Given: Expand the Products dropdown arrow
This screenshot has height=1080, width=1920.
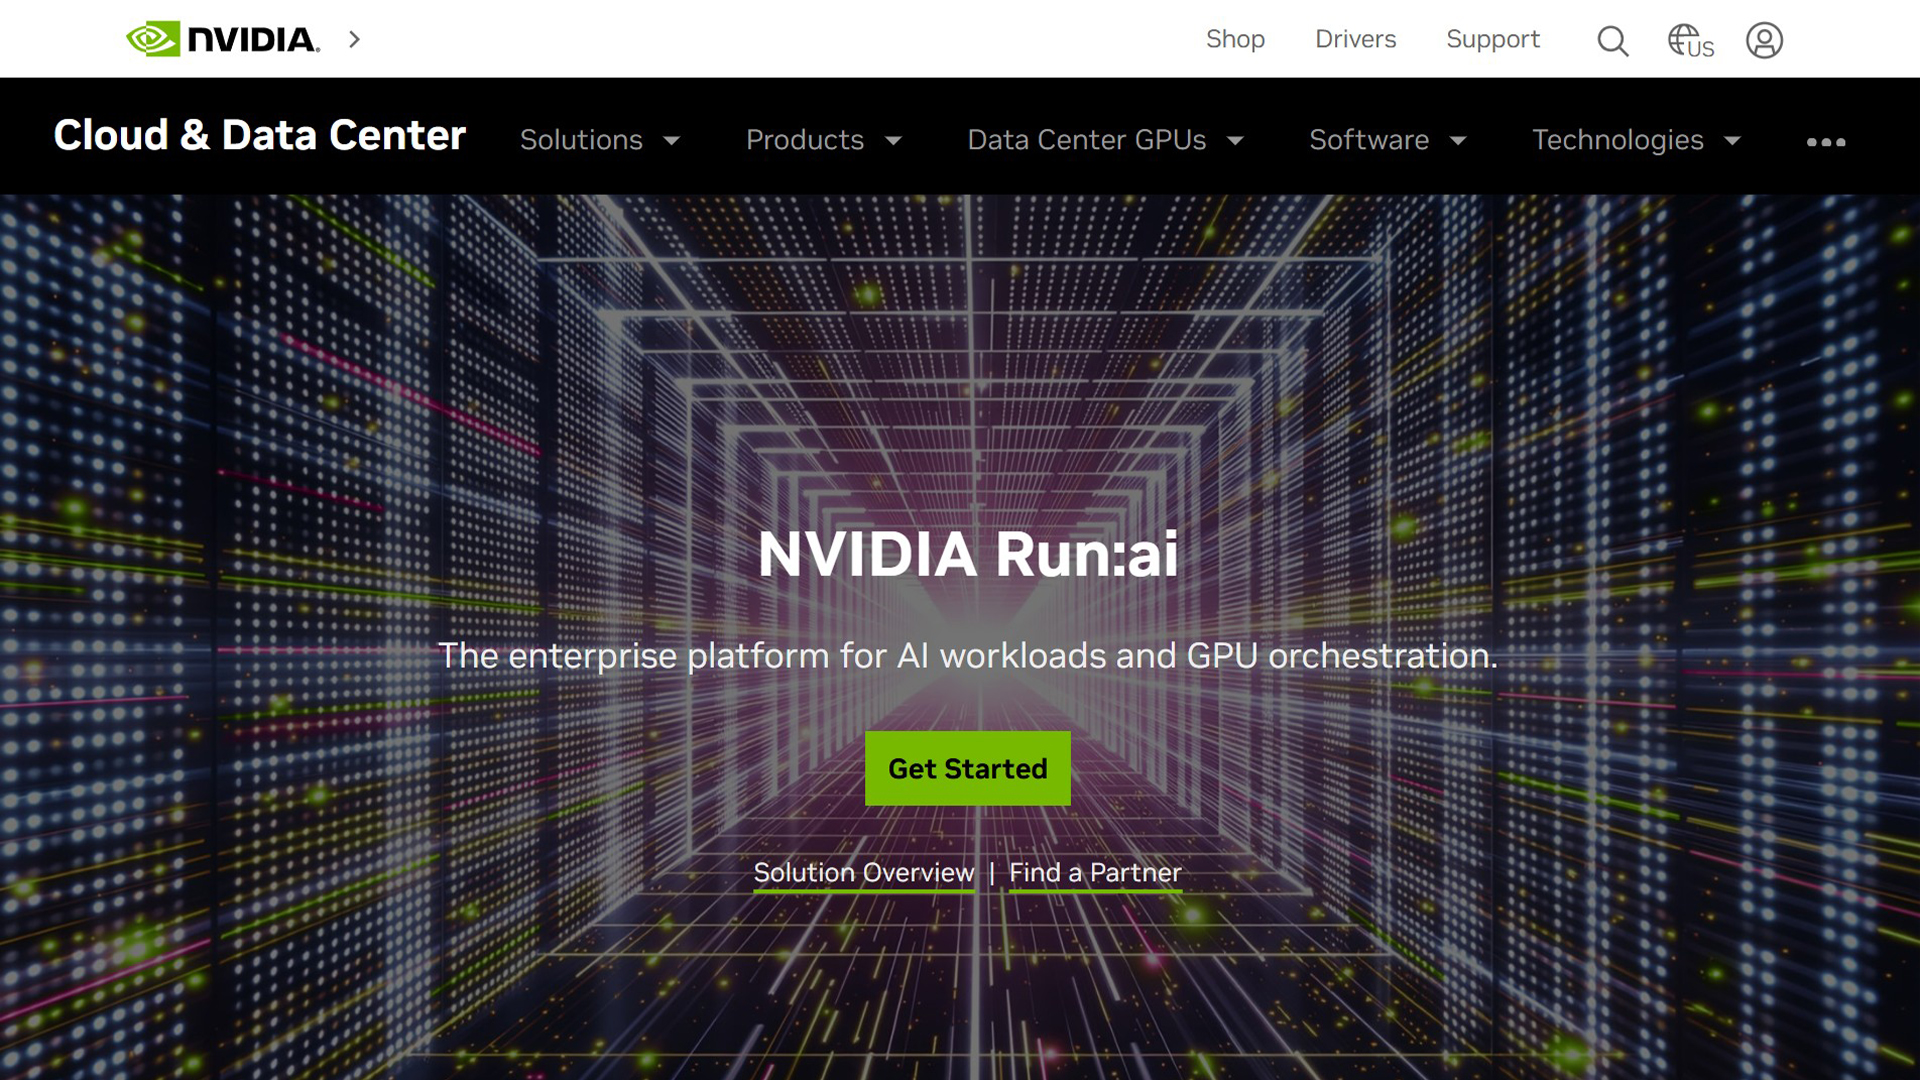Looking at the screenshot, I should coord(894,141).
